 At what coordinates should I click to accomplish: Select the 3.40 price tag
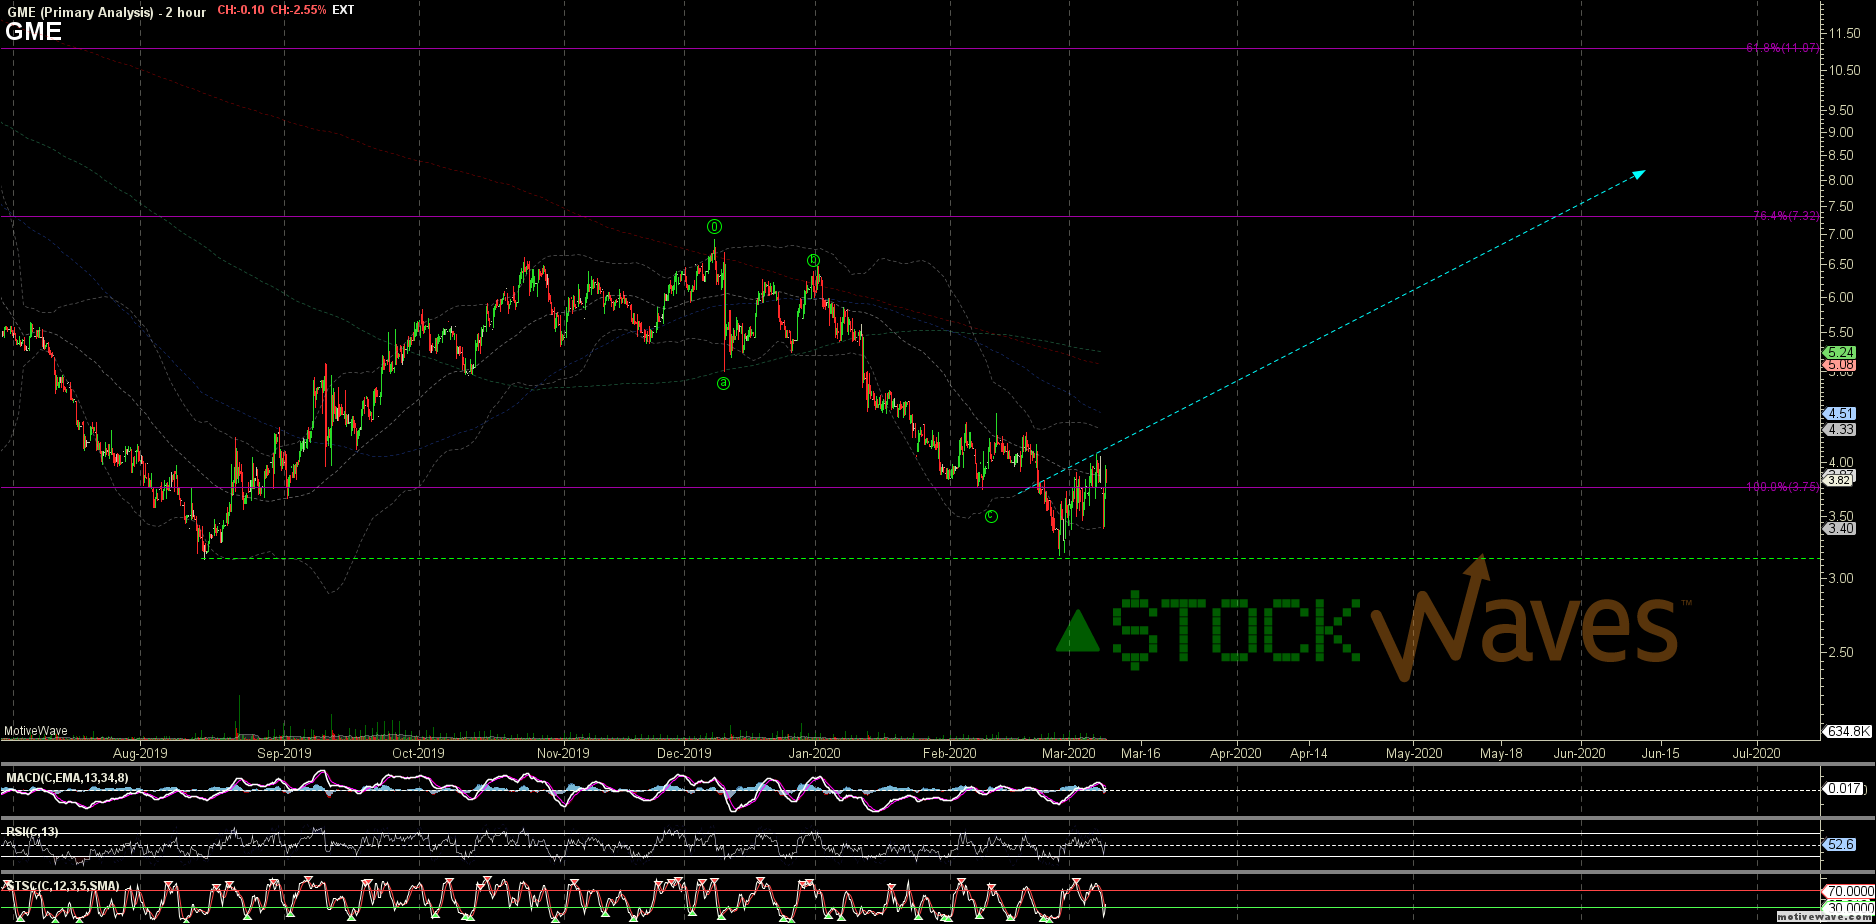[1839, 528]
